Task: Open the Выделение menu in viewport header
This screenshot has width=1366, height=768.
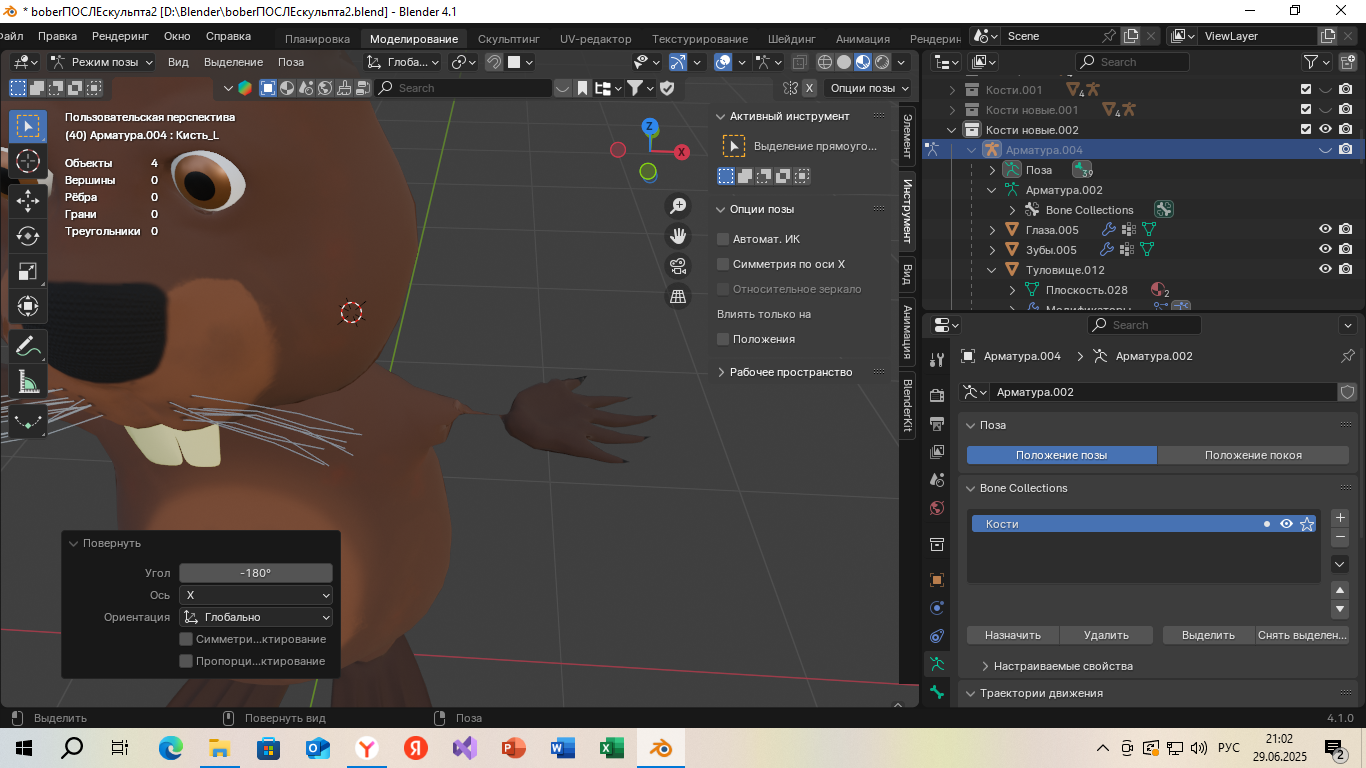Action: pos(233,62)
